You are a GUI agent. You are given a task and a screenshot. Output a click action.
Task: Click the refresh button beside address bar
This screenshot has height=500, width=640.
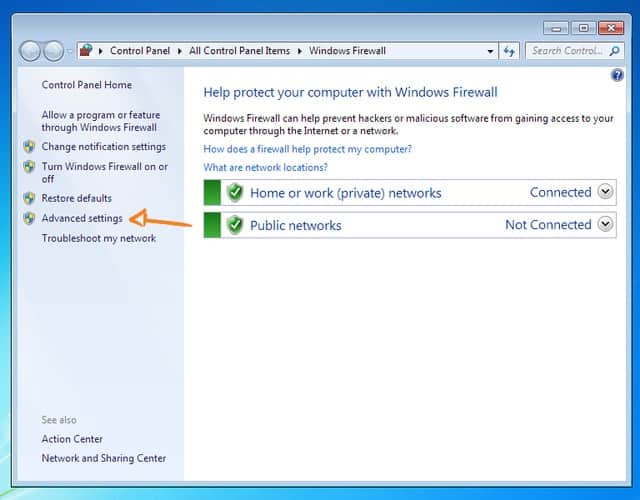click(509, 51)
